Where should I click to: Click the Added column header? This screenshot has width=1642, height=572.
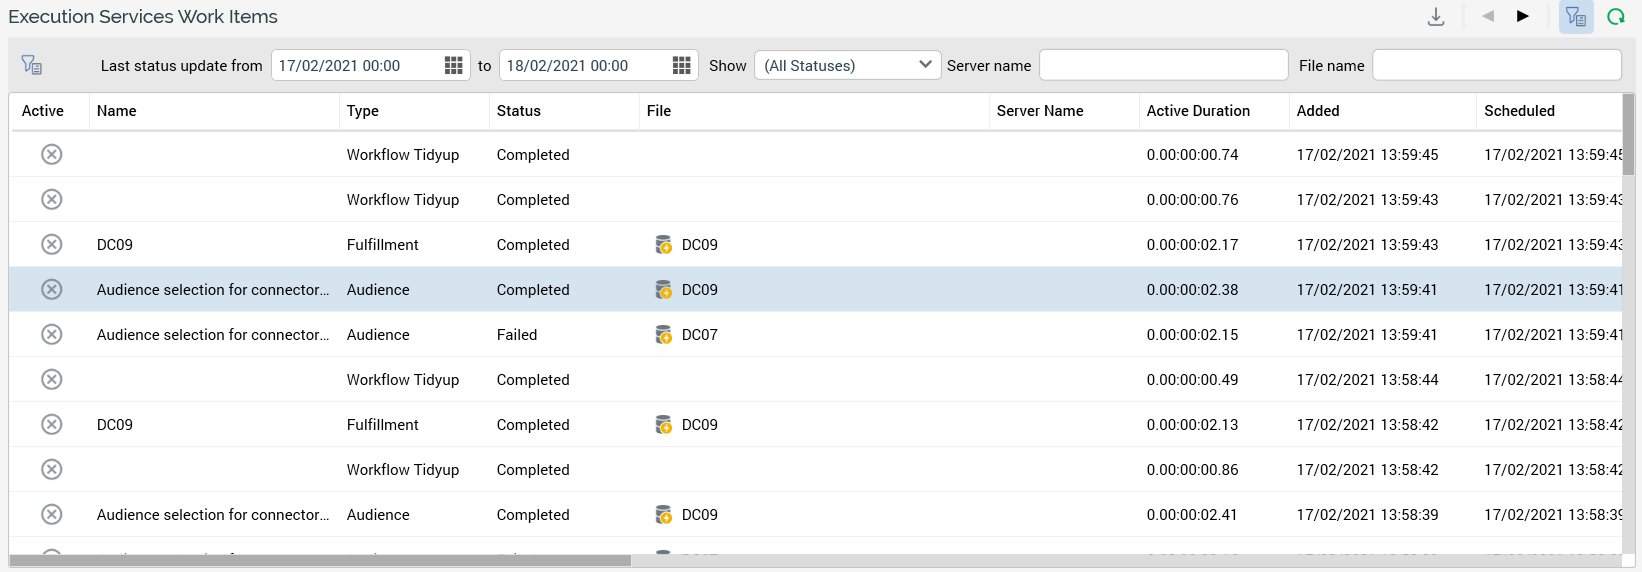tap(1317, 111)
